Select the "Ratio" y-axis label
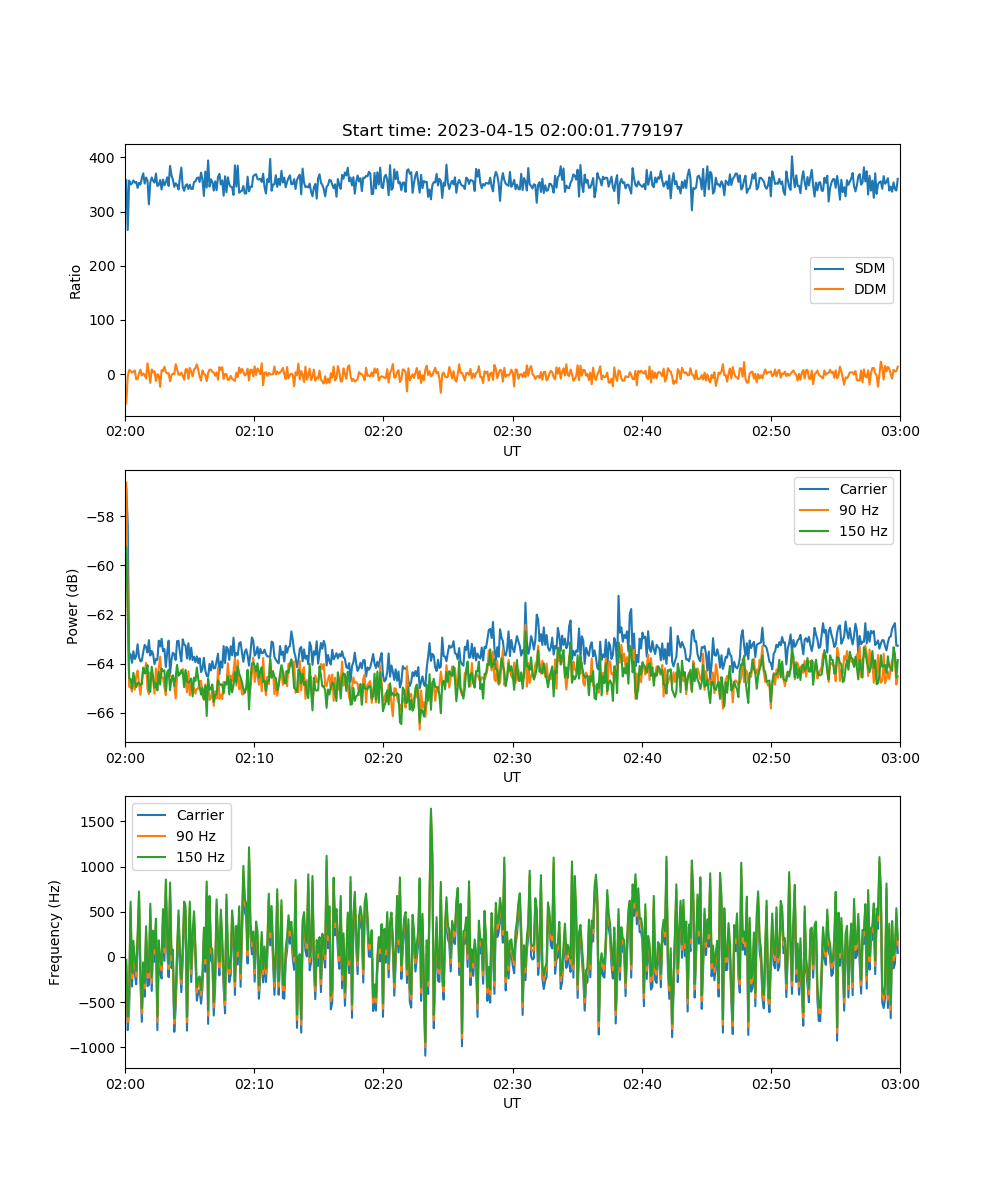 pos(76,281)
